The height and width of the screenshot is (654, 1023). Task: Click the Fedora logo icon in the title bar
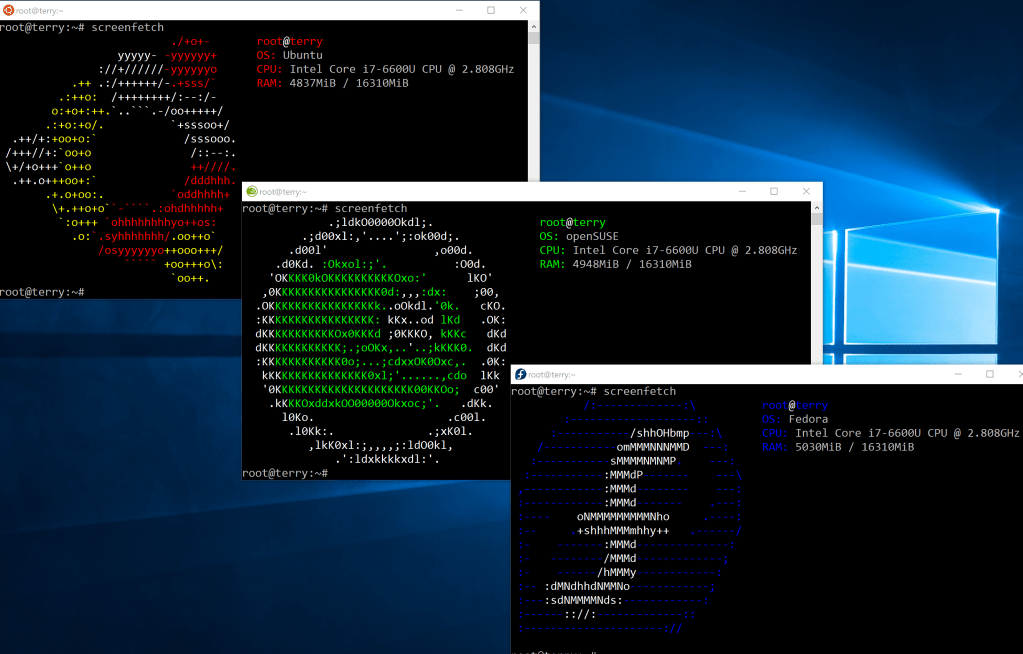521,374
